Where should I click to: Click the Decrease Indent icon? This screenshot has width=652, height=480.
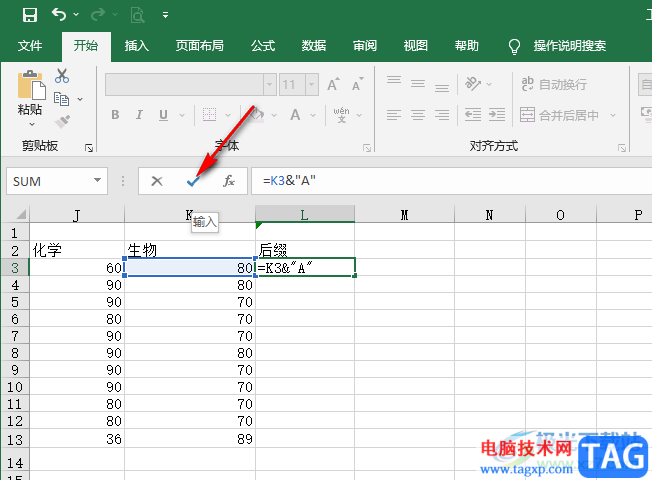coord(473,114)
